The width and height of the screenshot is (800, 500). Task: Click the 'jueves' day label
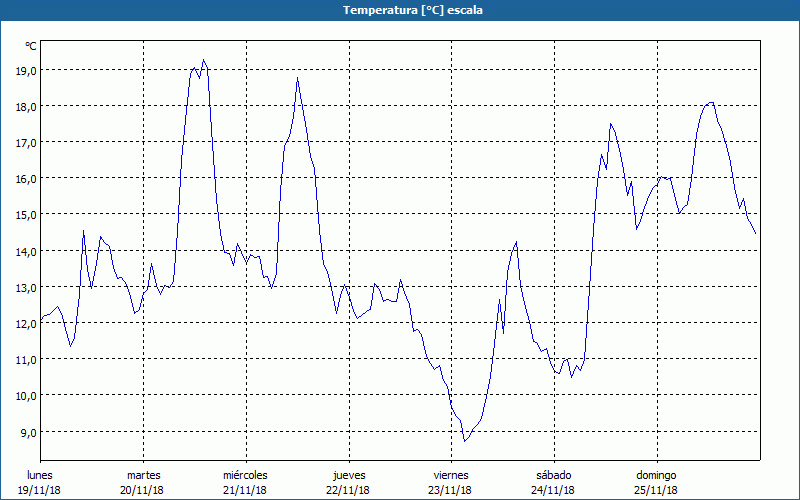pyautogui.click(x=349, y=476)
